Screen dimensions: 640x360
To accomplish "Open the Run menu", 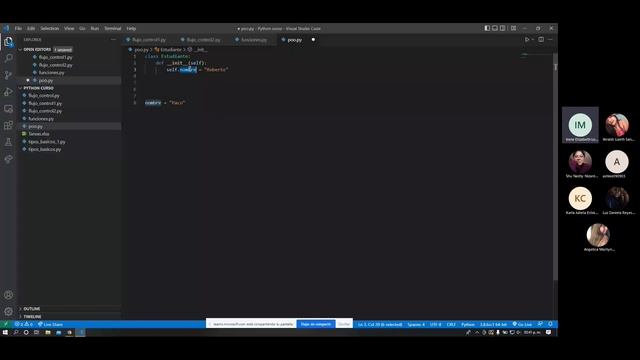I will coord(95,28).
